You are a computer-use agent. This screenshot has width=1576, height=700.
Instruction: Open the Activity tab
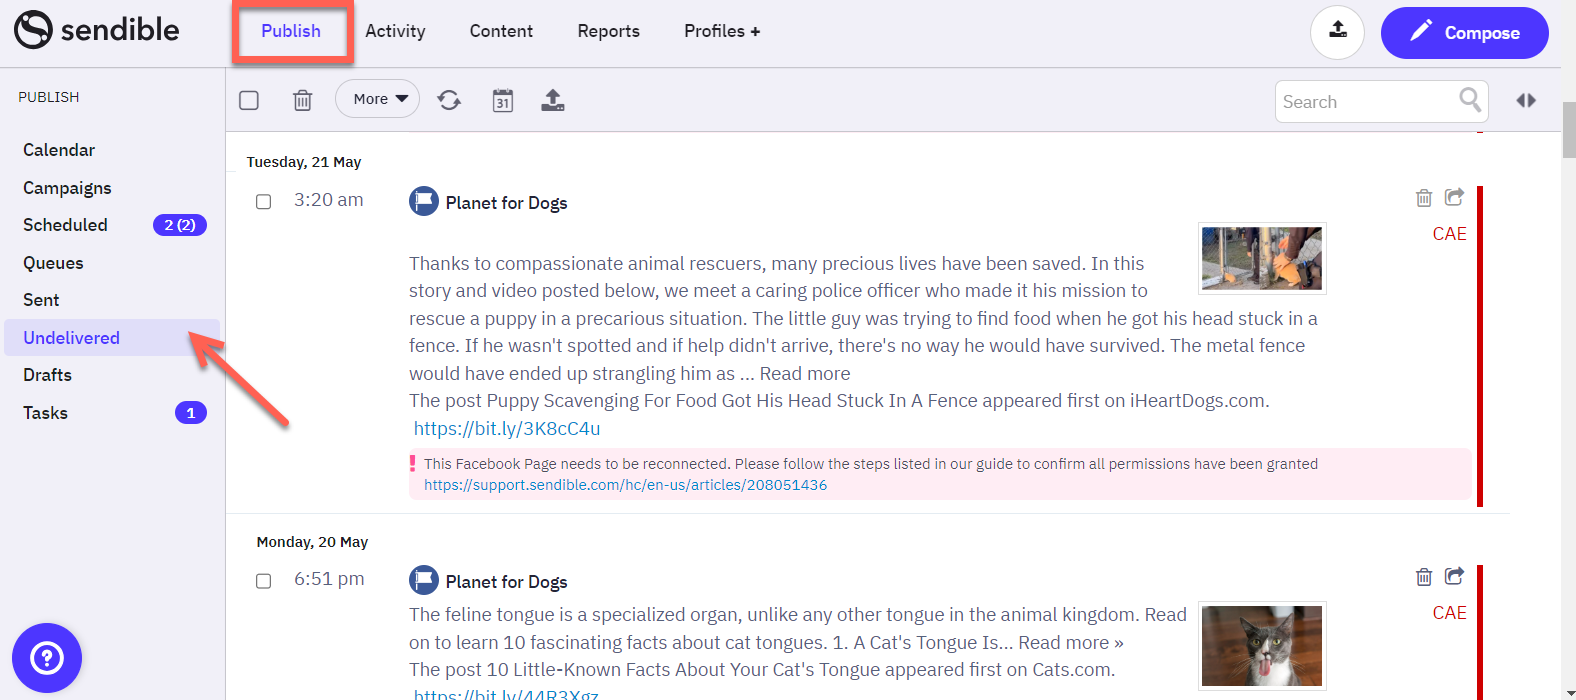pos(395,31)
